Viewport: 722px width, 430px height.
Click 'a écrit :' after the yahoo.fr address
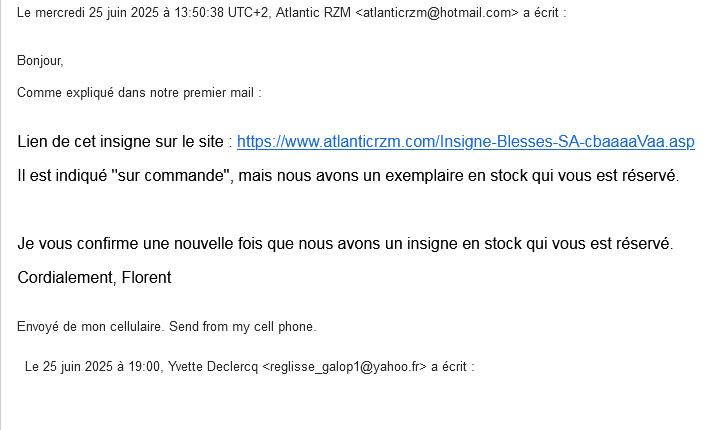pos(453,366)
